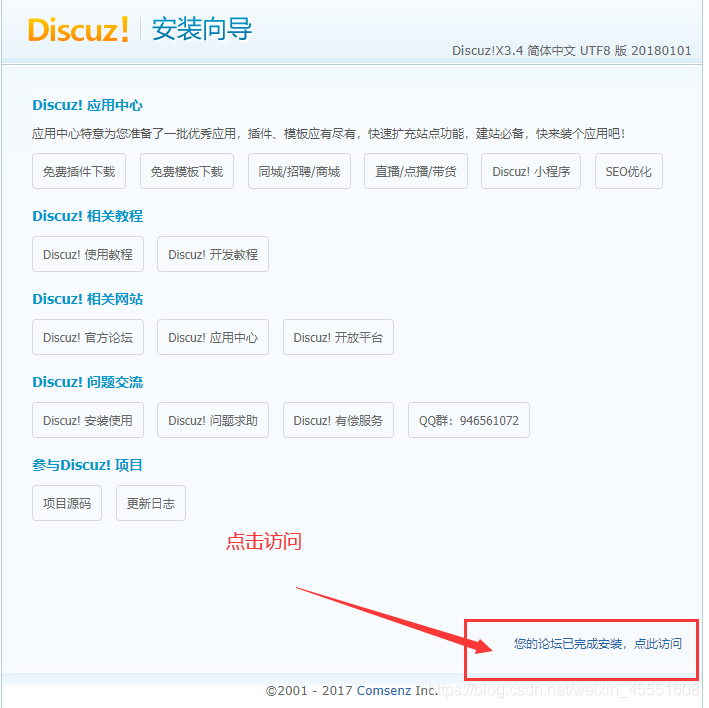Click the 免费插件下载 button

click(79, 171)
